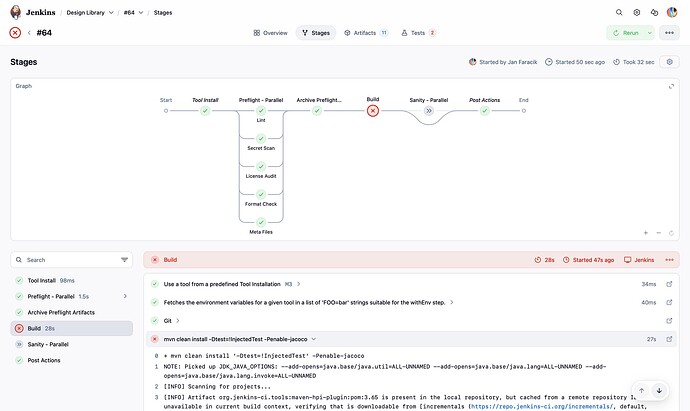Open Rerun dropdown arrow
Screen dimensions: 690x411
pos(650,33)
